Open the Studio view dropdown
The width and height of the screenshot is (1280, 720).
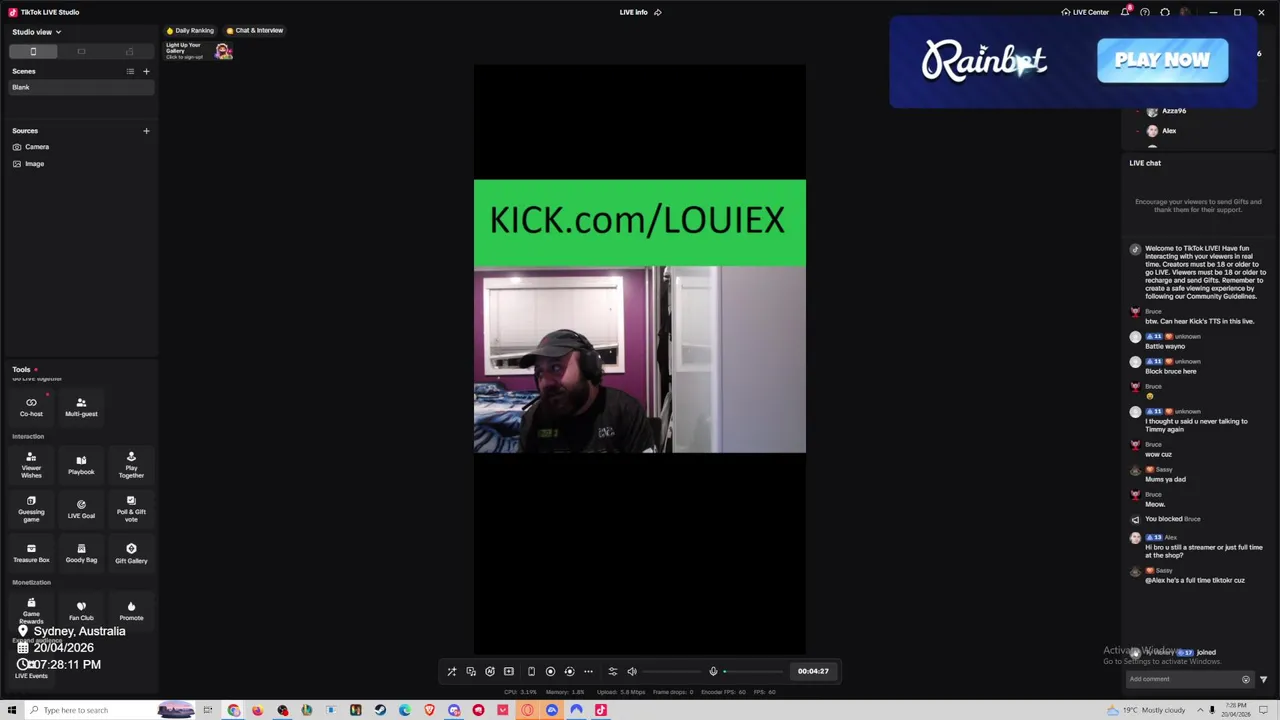[x=36, y=32]
